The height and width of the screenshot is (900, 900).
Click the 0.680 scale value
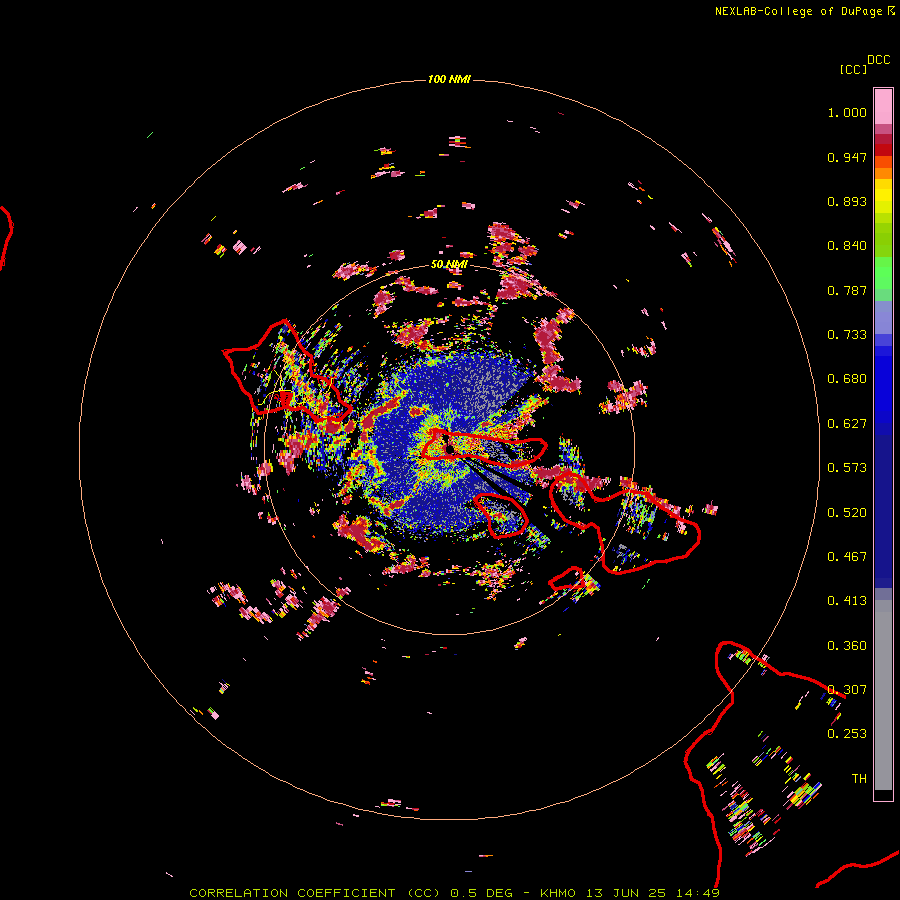[847, 379]
